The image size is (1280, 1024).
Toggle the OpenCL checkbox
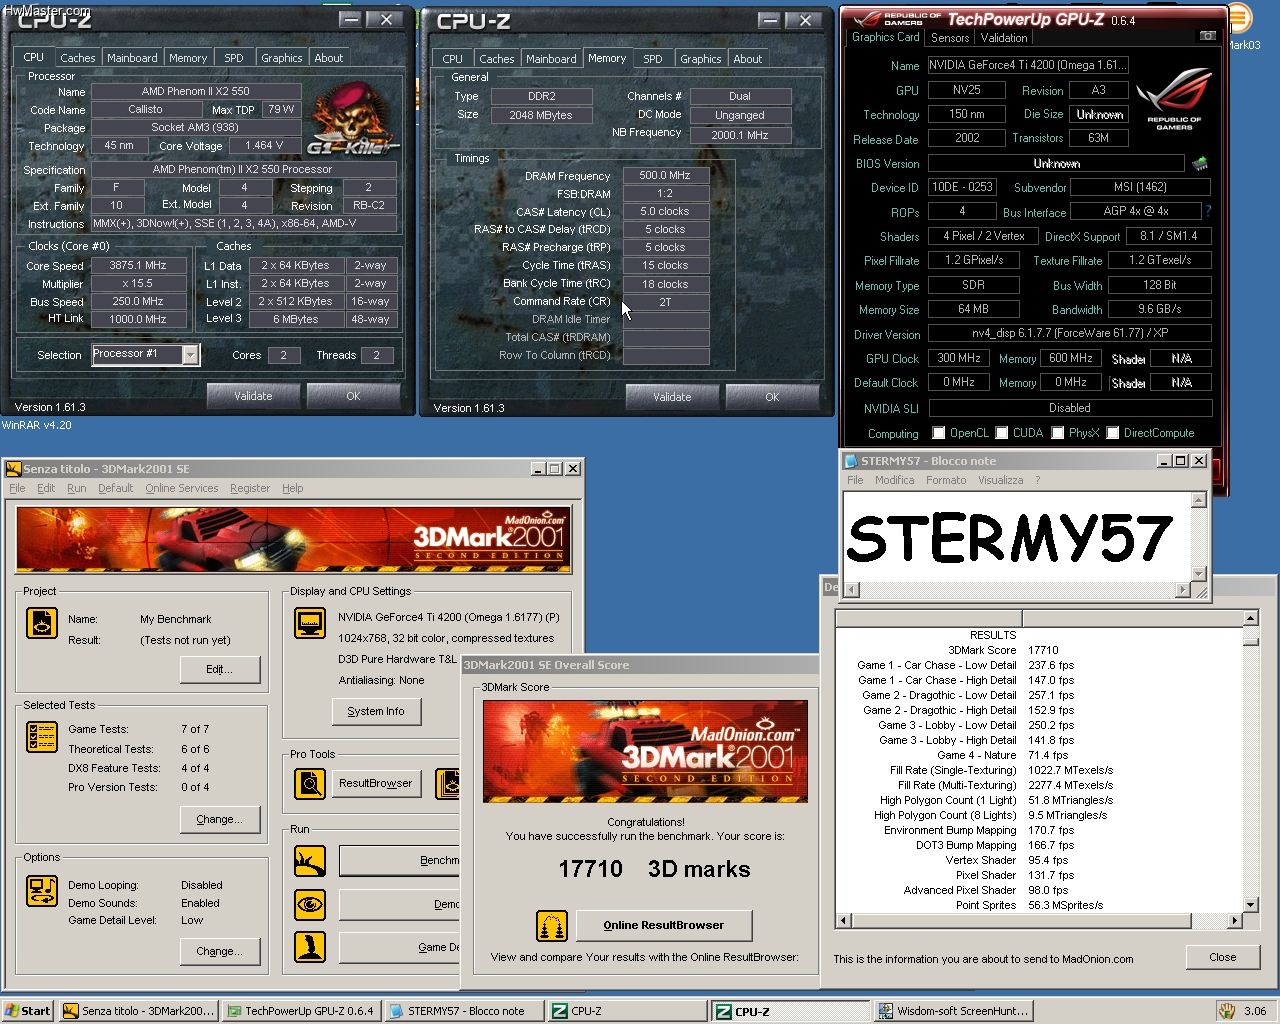click(x=938, y=433)
